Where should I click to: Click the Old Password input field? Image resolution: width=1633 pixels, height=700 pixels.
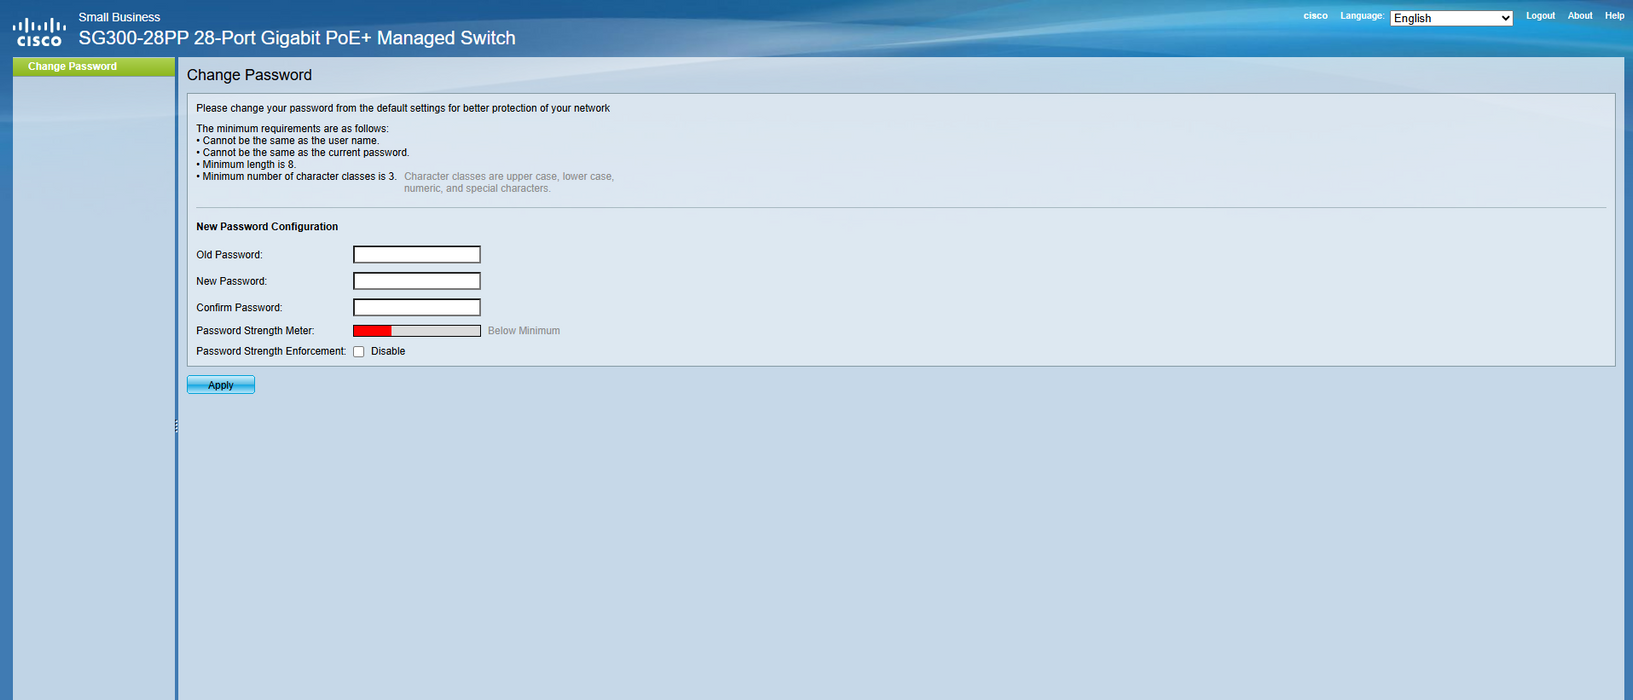tap(417, 255)
